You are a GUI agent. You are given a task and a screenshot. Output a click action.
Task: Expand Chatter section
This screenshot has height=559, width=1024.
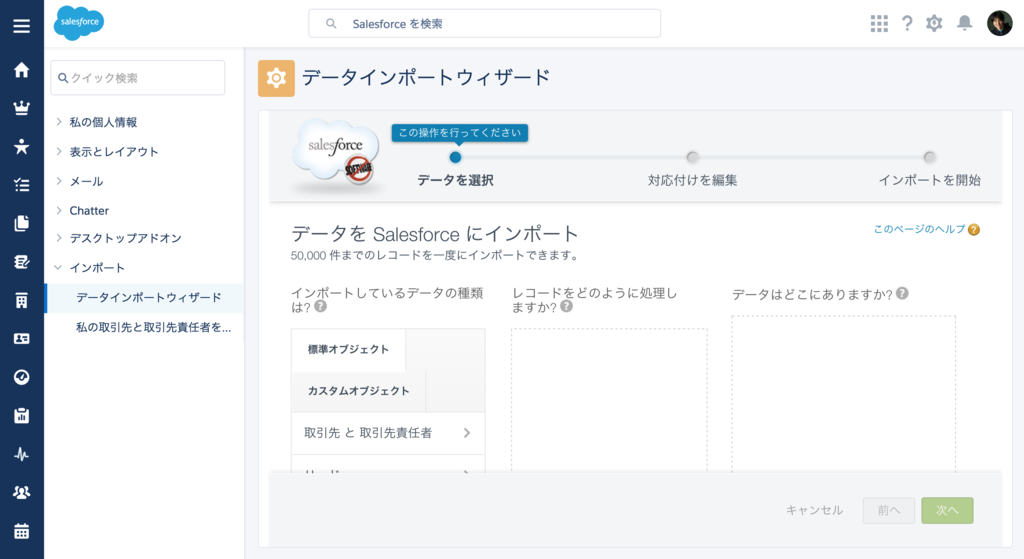(59, 210)
